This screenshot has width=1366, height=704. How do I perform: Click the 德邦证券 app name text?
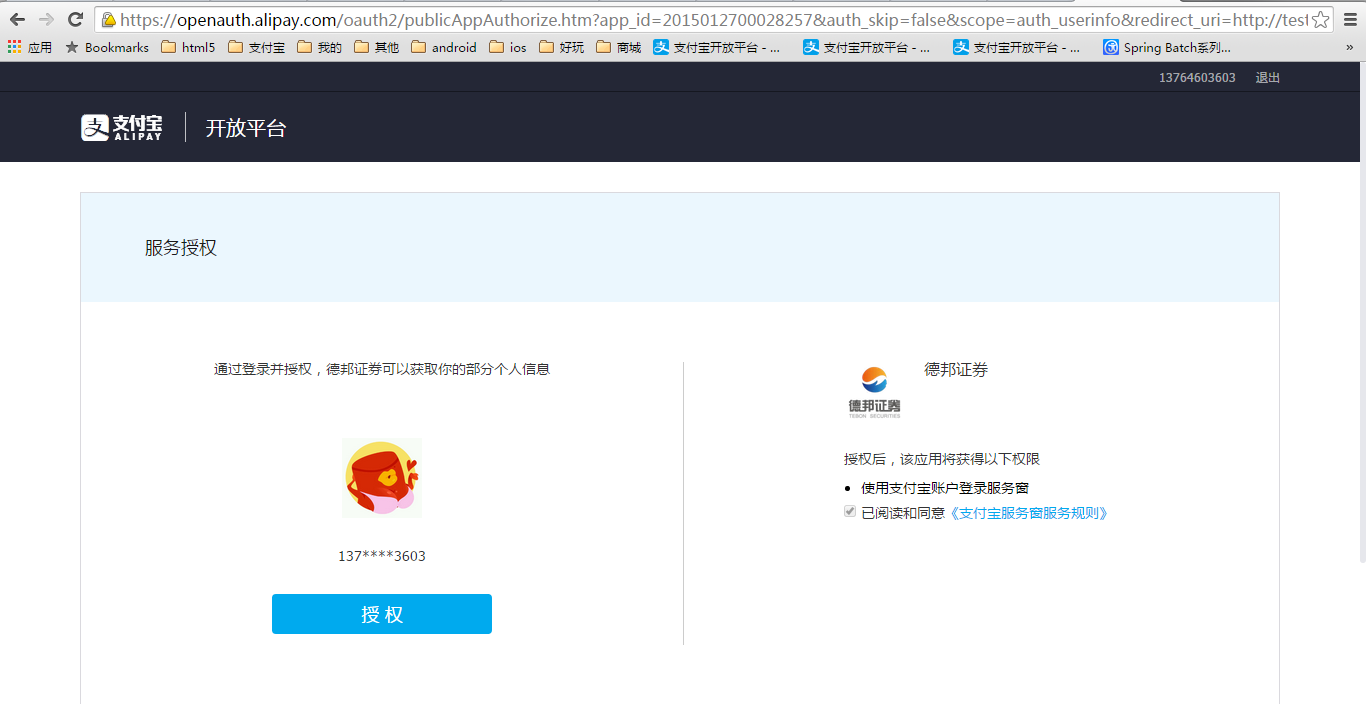point(956,370)
